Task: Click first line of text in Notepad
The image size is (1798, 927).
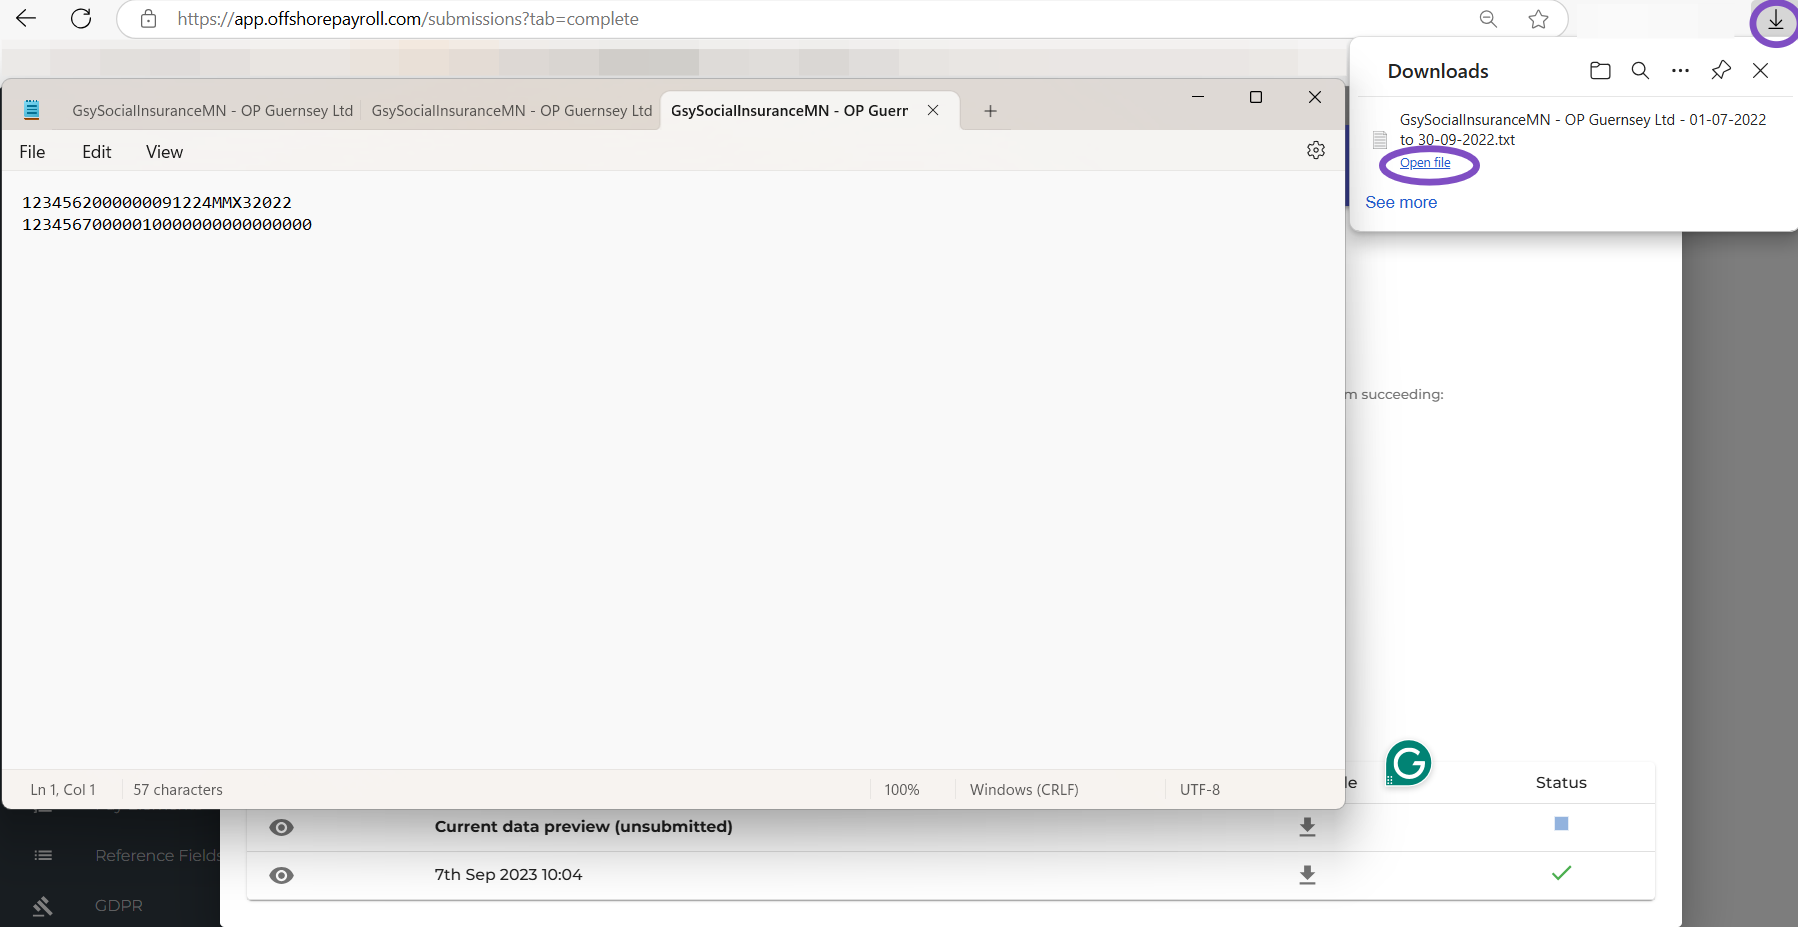Action: point(157,203)
